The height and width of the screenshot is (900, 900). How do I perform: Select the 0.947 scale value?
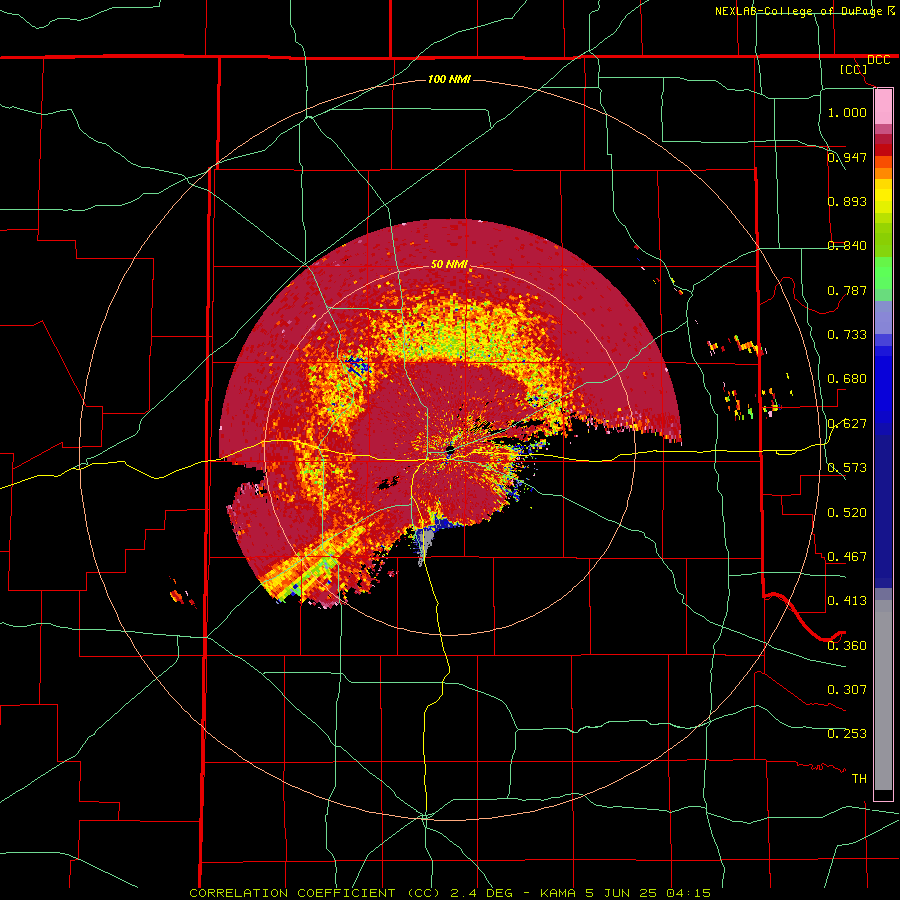coord(847,157)
